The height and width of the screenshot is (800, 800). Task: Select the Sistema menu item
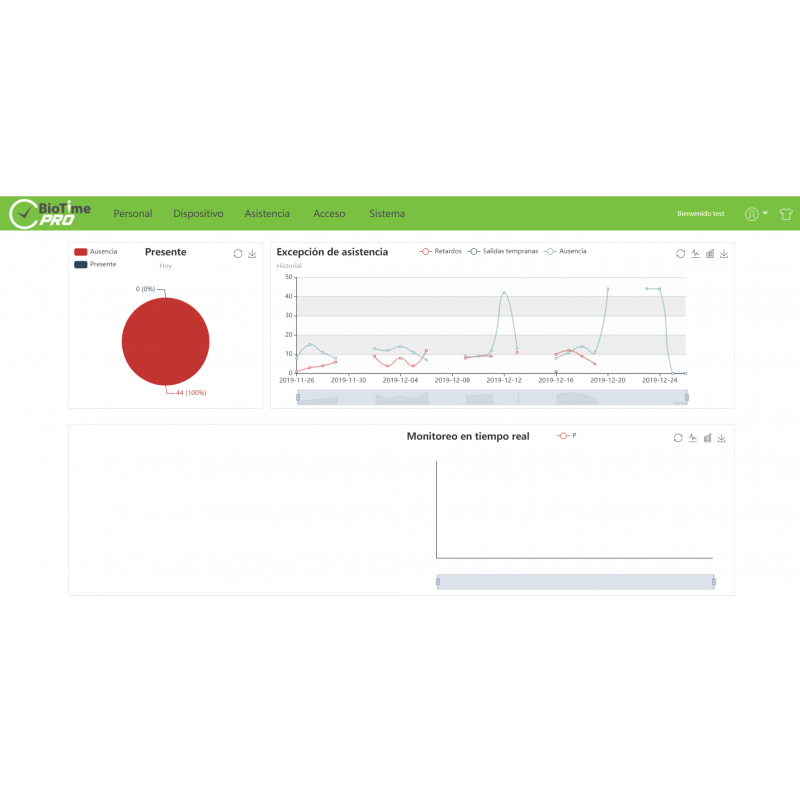pos(387,213)
